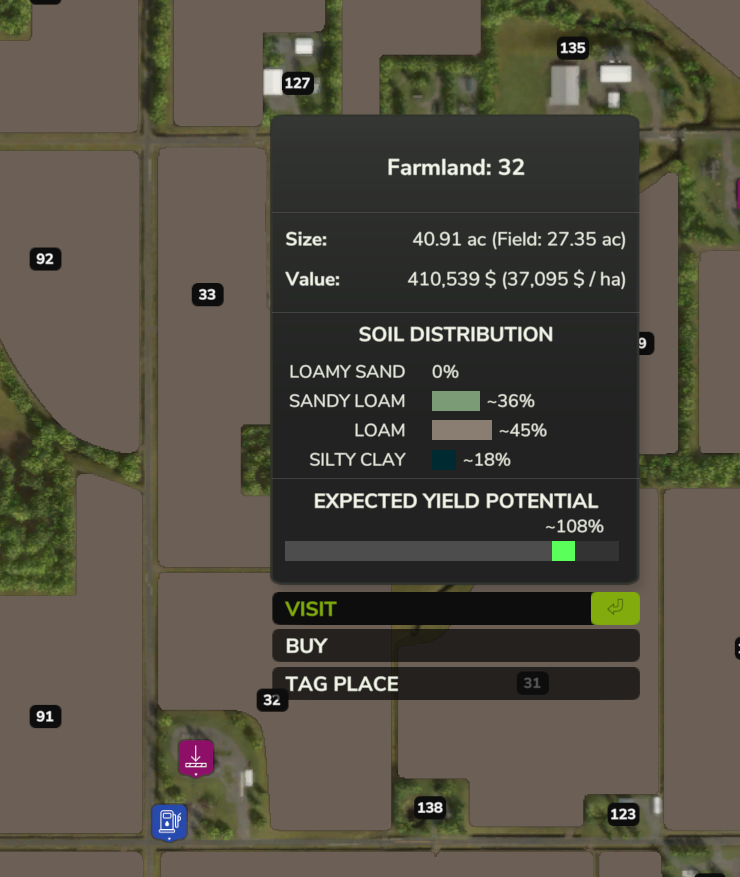Image resolution: width=740 pixels, height=877 pixels.
Task: Click the green enter key icon on VISIT
Action: 615,608
